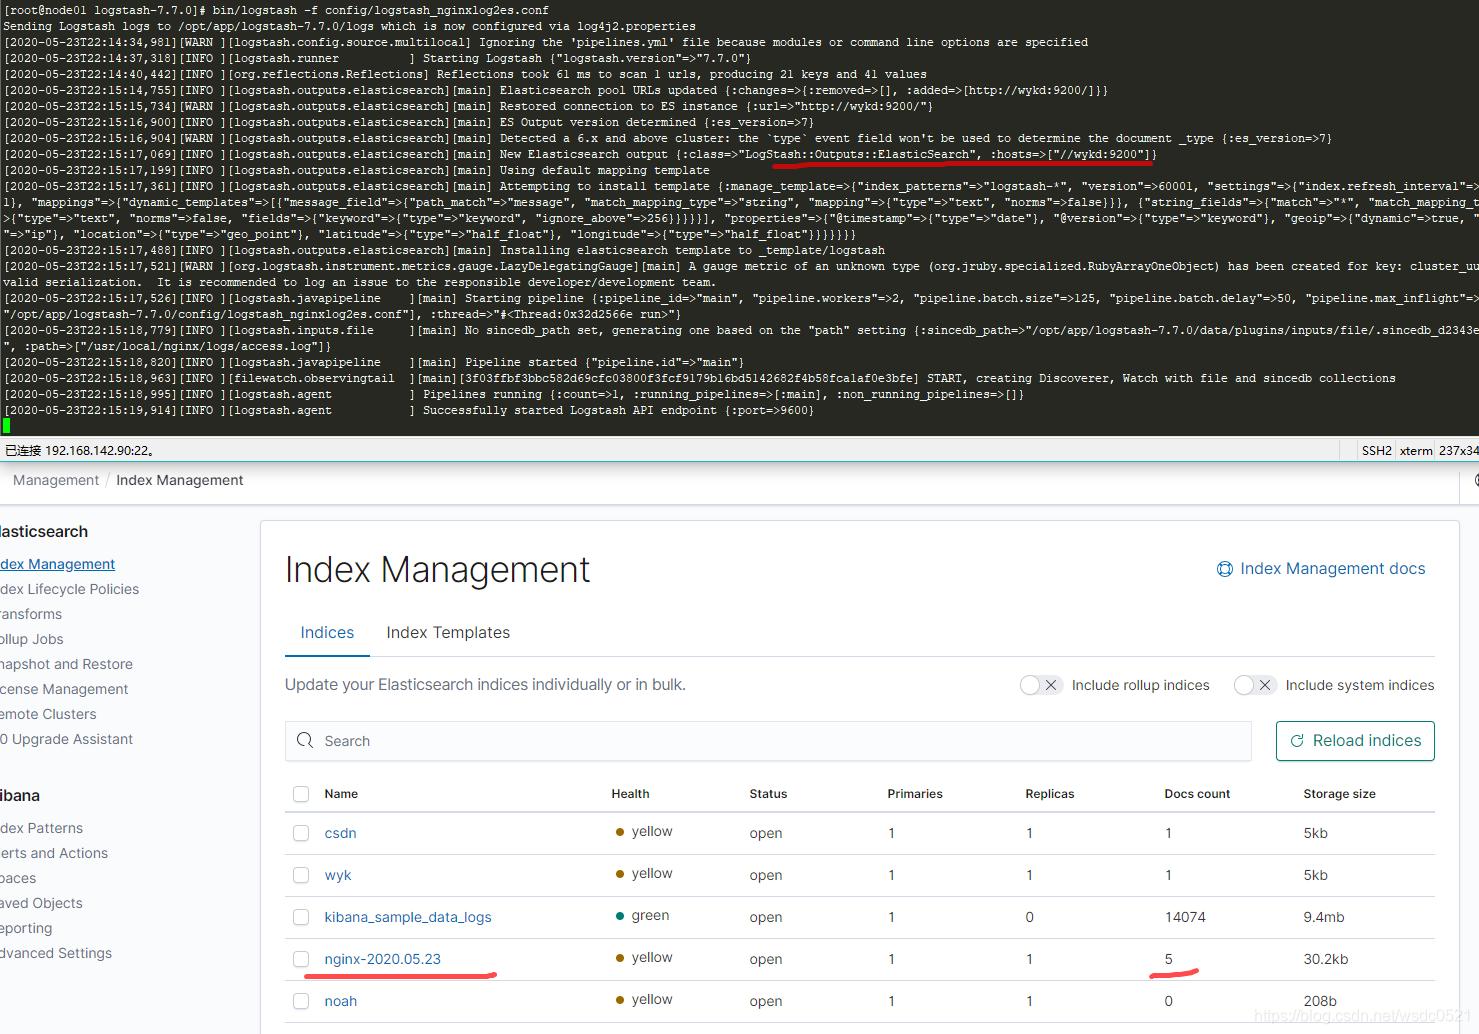Tick the checkbox for the noah index

pos(301,1001)
